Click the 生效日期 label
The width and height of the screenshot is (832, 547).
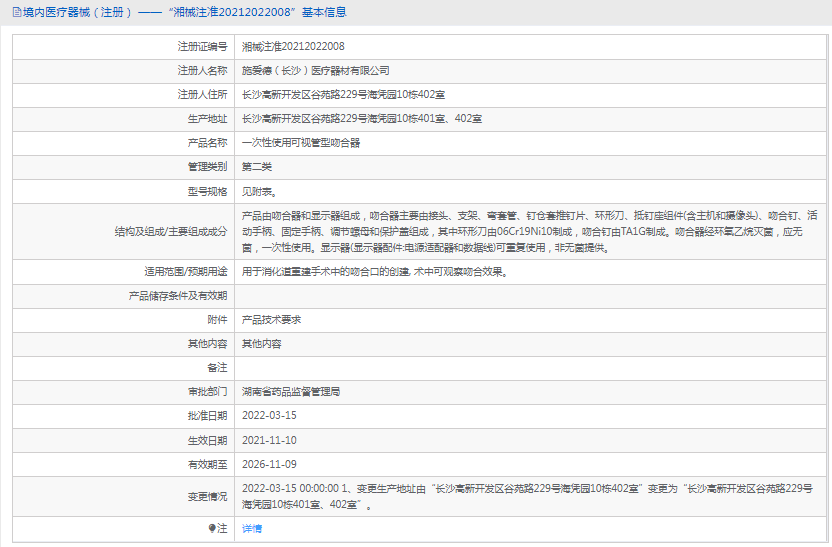(207, 440)
